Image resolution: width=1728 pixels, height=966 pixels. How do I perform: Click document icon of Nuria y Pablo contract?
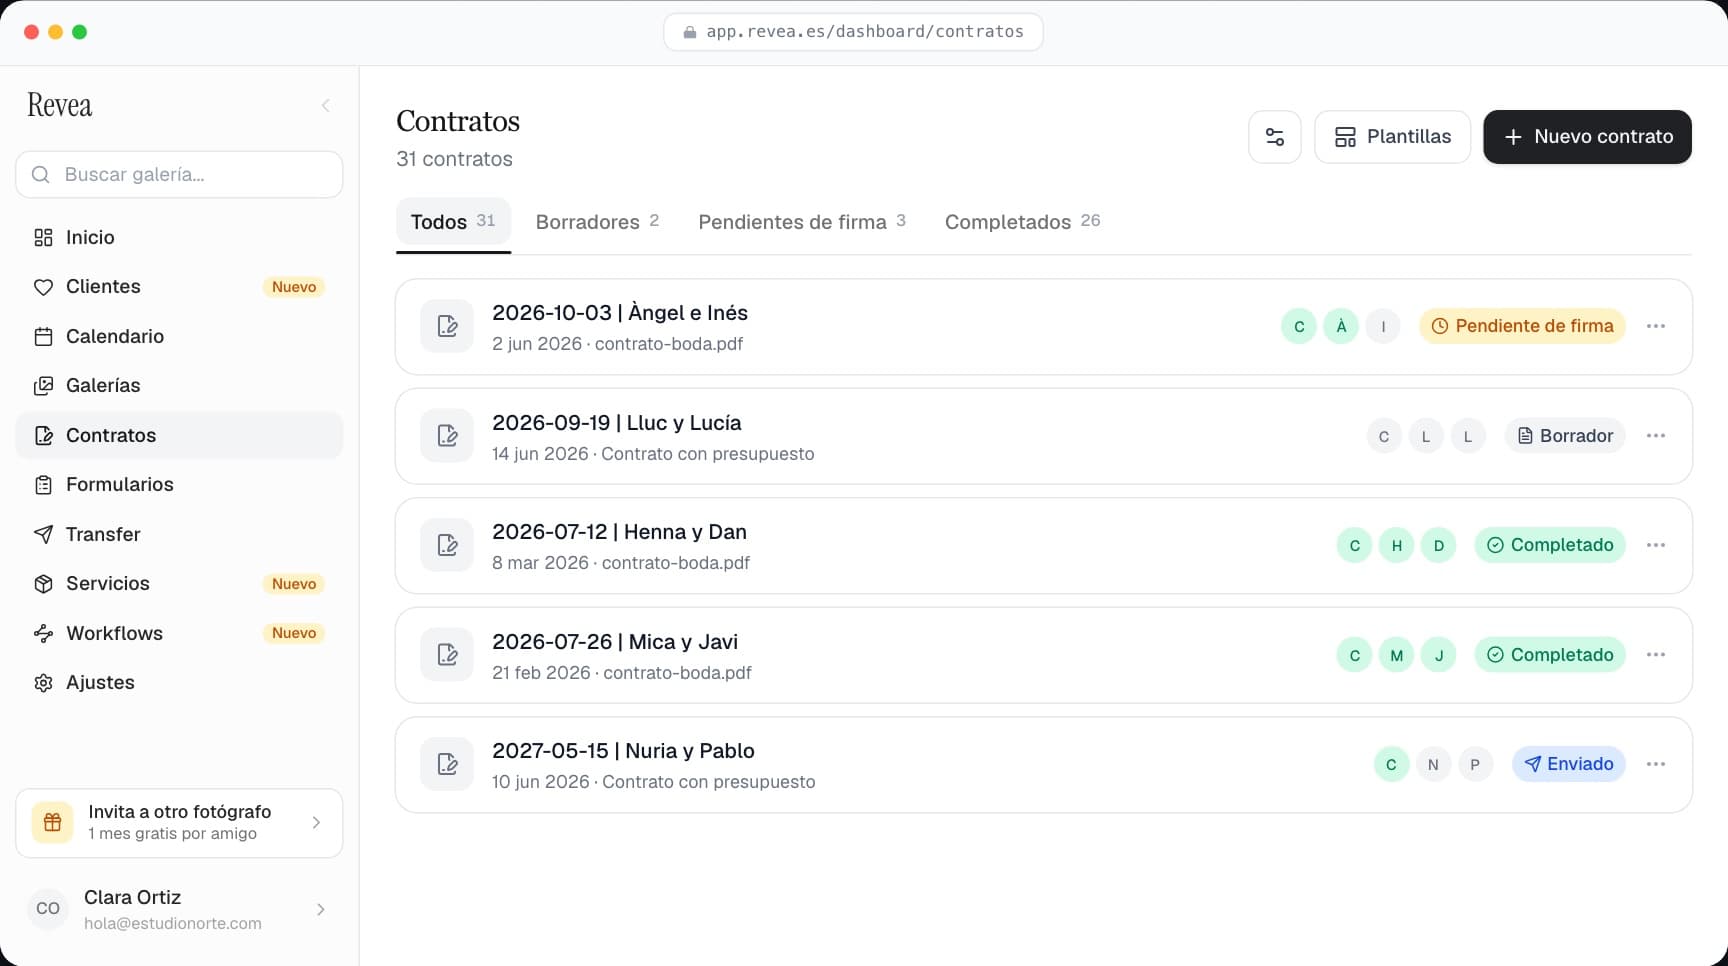447,764
